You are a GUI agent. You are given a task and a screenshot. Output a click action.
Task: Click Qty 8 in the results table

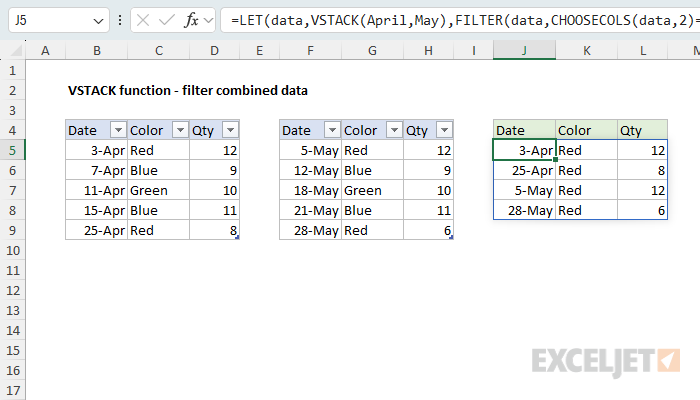tap(642, 171)
